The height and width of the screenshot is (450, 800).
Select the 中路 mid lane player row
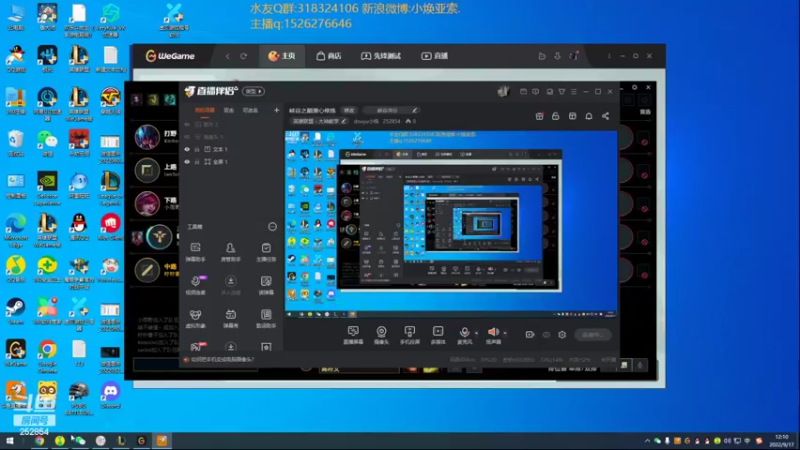(x=156, y=270)
